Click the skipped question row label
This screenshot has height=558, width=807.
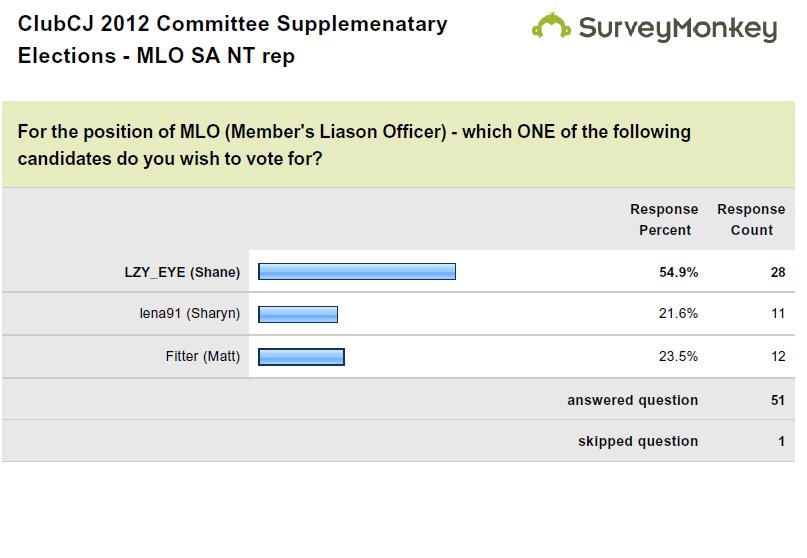638,442
